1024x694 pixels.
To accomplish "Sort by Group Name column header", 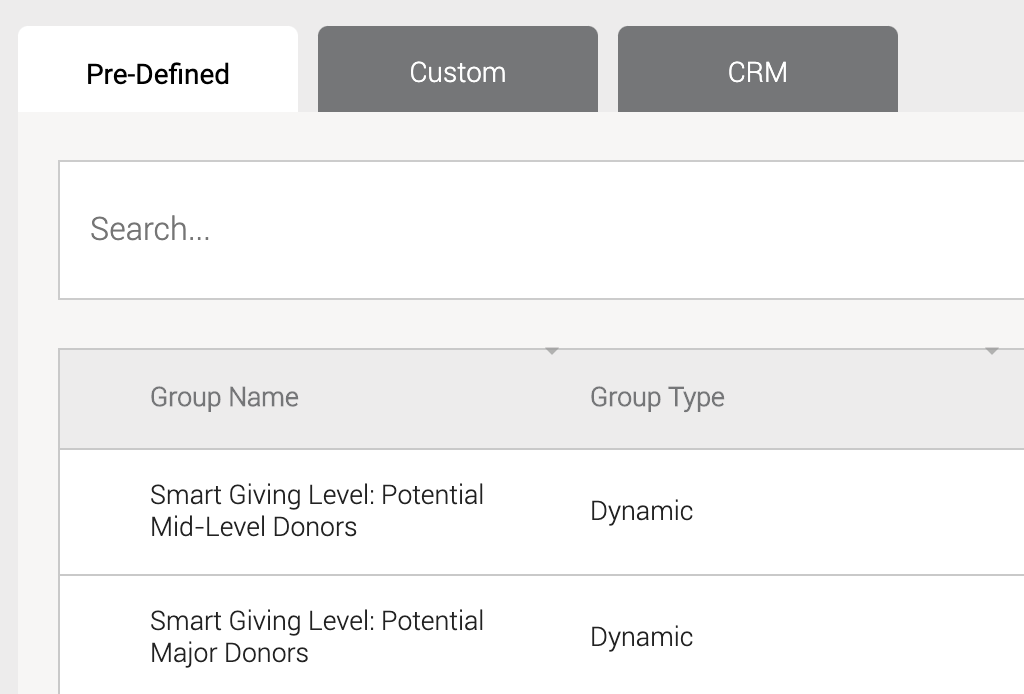I will [224, 397].
